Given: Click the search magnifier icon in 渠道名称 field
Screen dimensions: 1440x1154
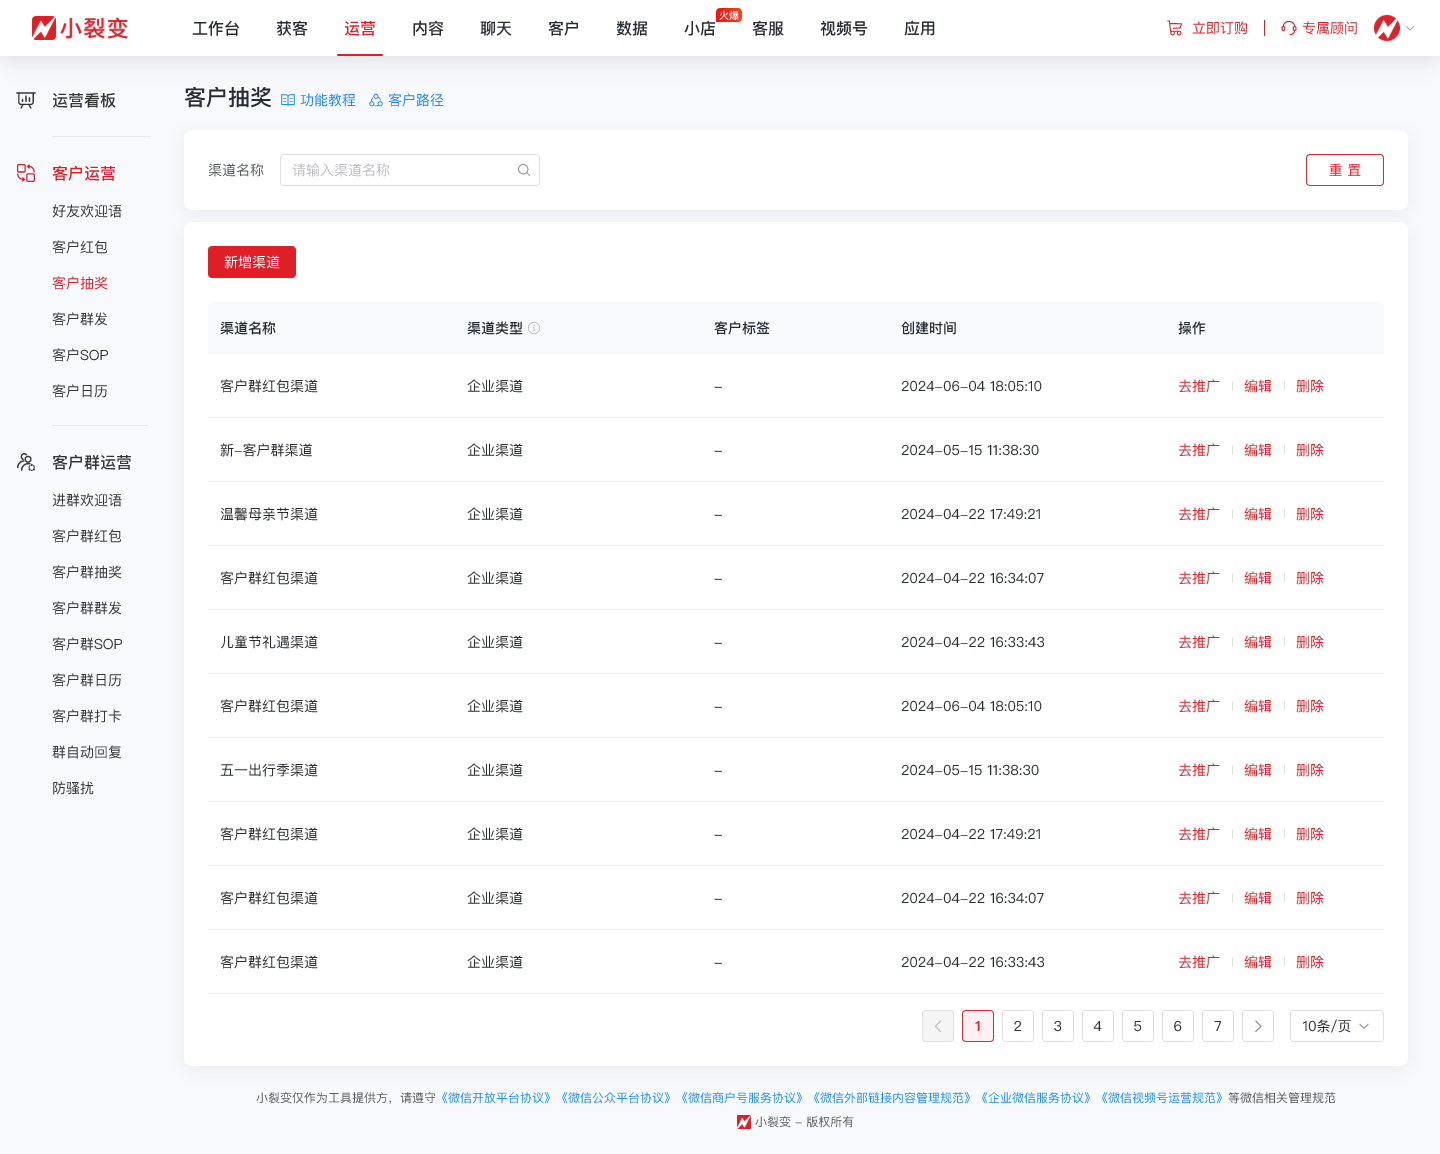Looking at the screenshot, I should click(524, 170).
